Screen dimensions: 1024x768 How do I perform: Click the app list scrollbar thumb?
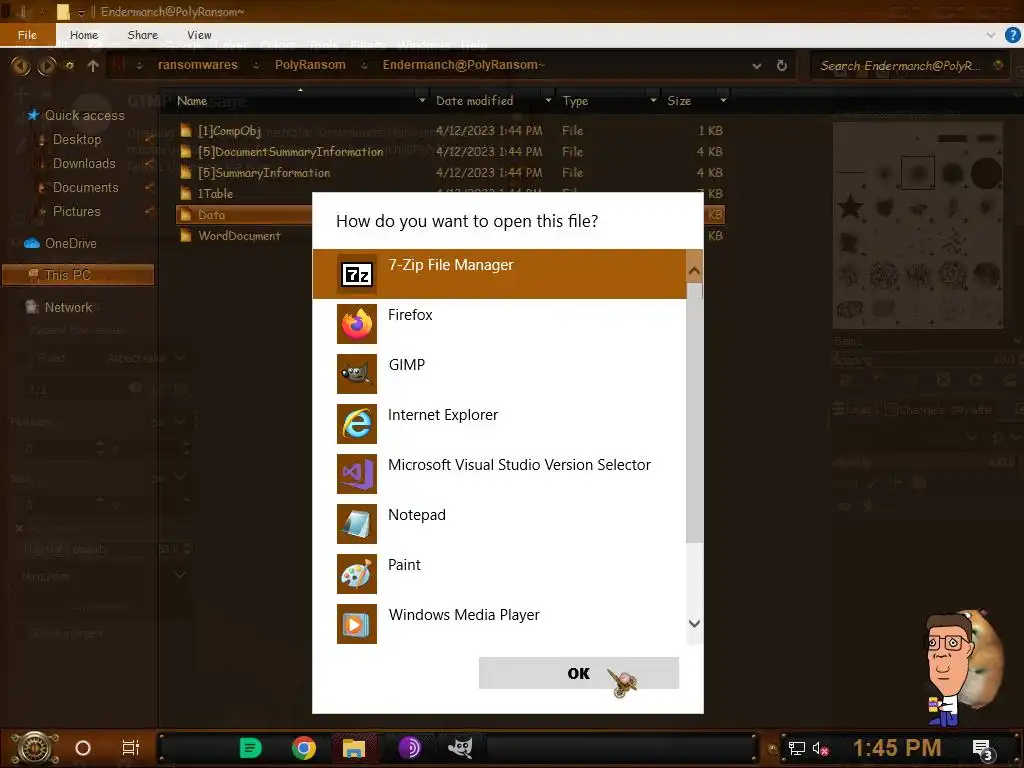tap(694, 411)
